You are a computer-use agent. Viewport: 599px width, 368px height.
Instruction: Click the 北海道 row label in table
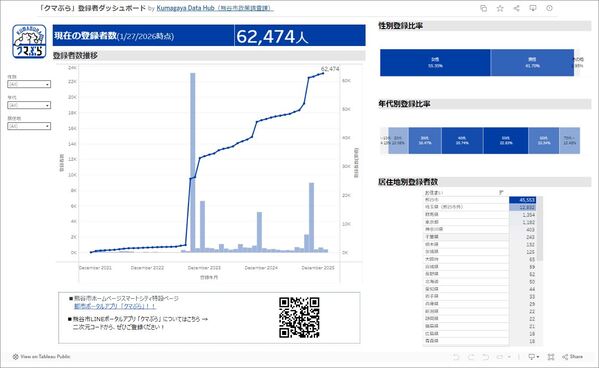coord(432,282)
